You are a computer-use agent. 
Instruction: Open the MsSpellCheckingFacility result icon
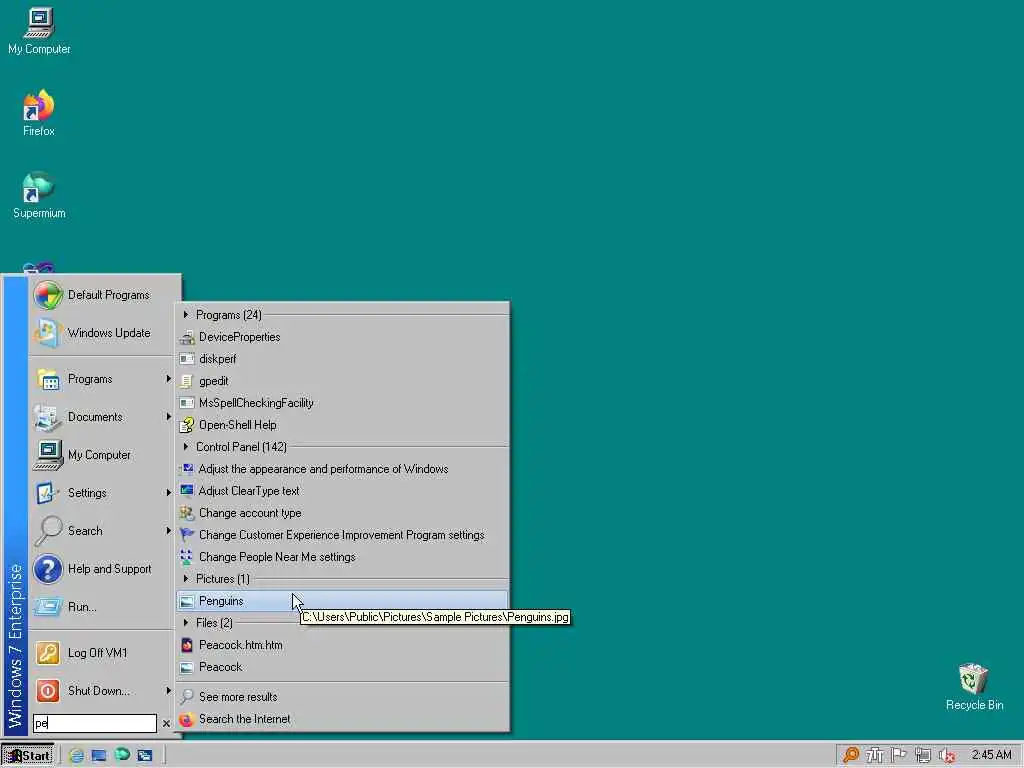click(x=187, y=403)
